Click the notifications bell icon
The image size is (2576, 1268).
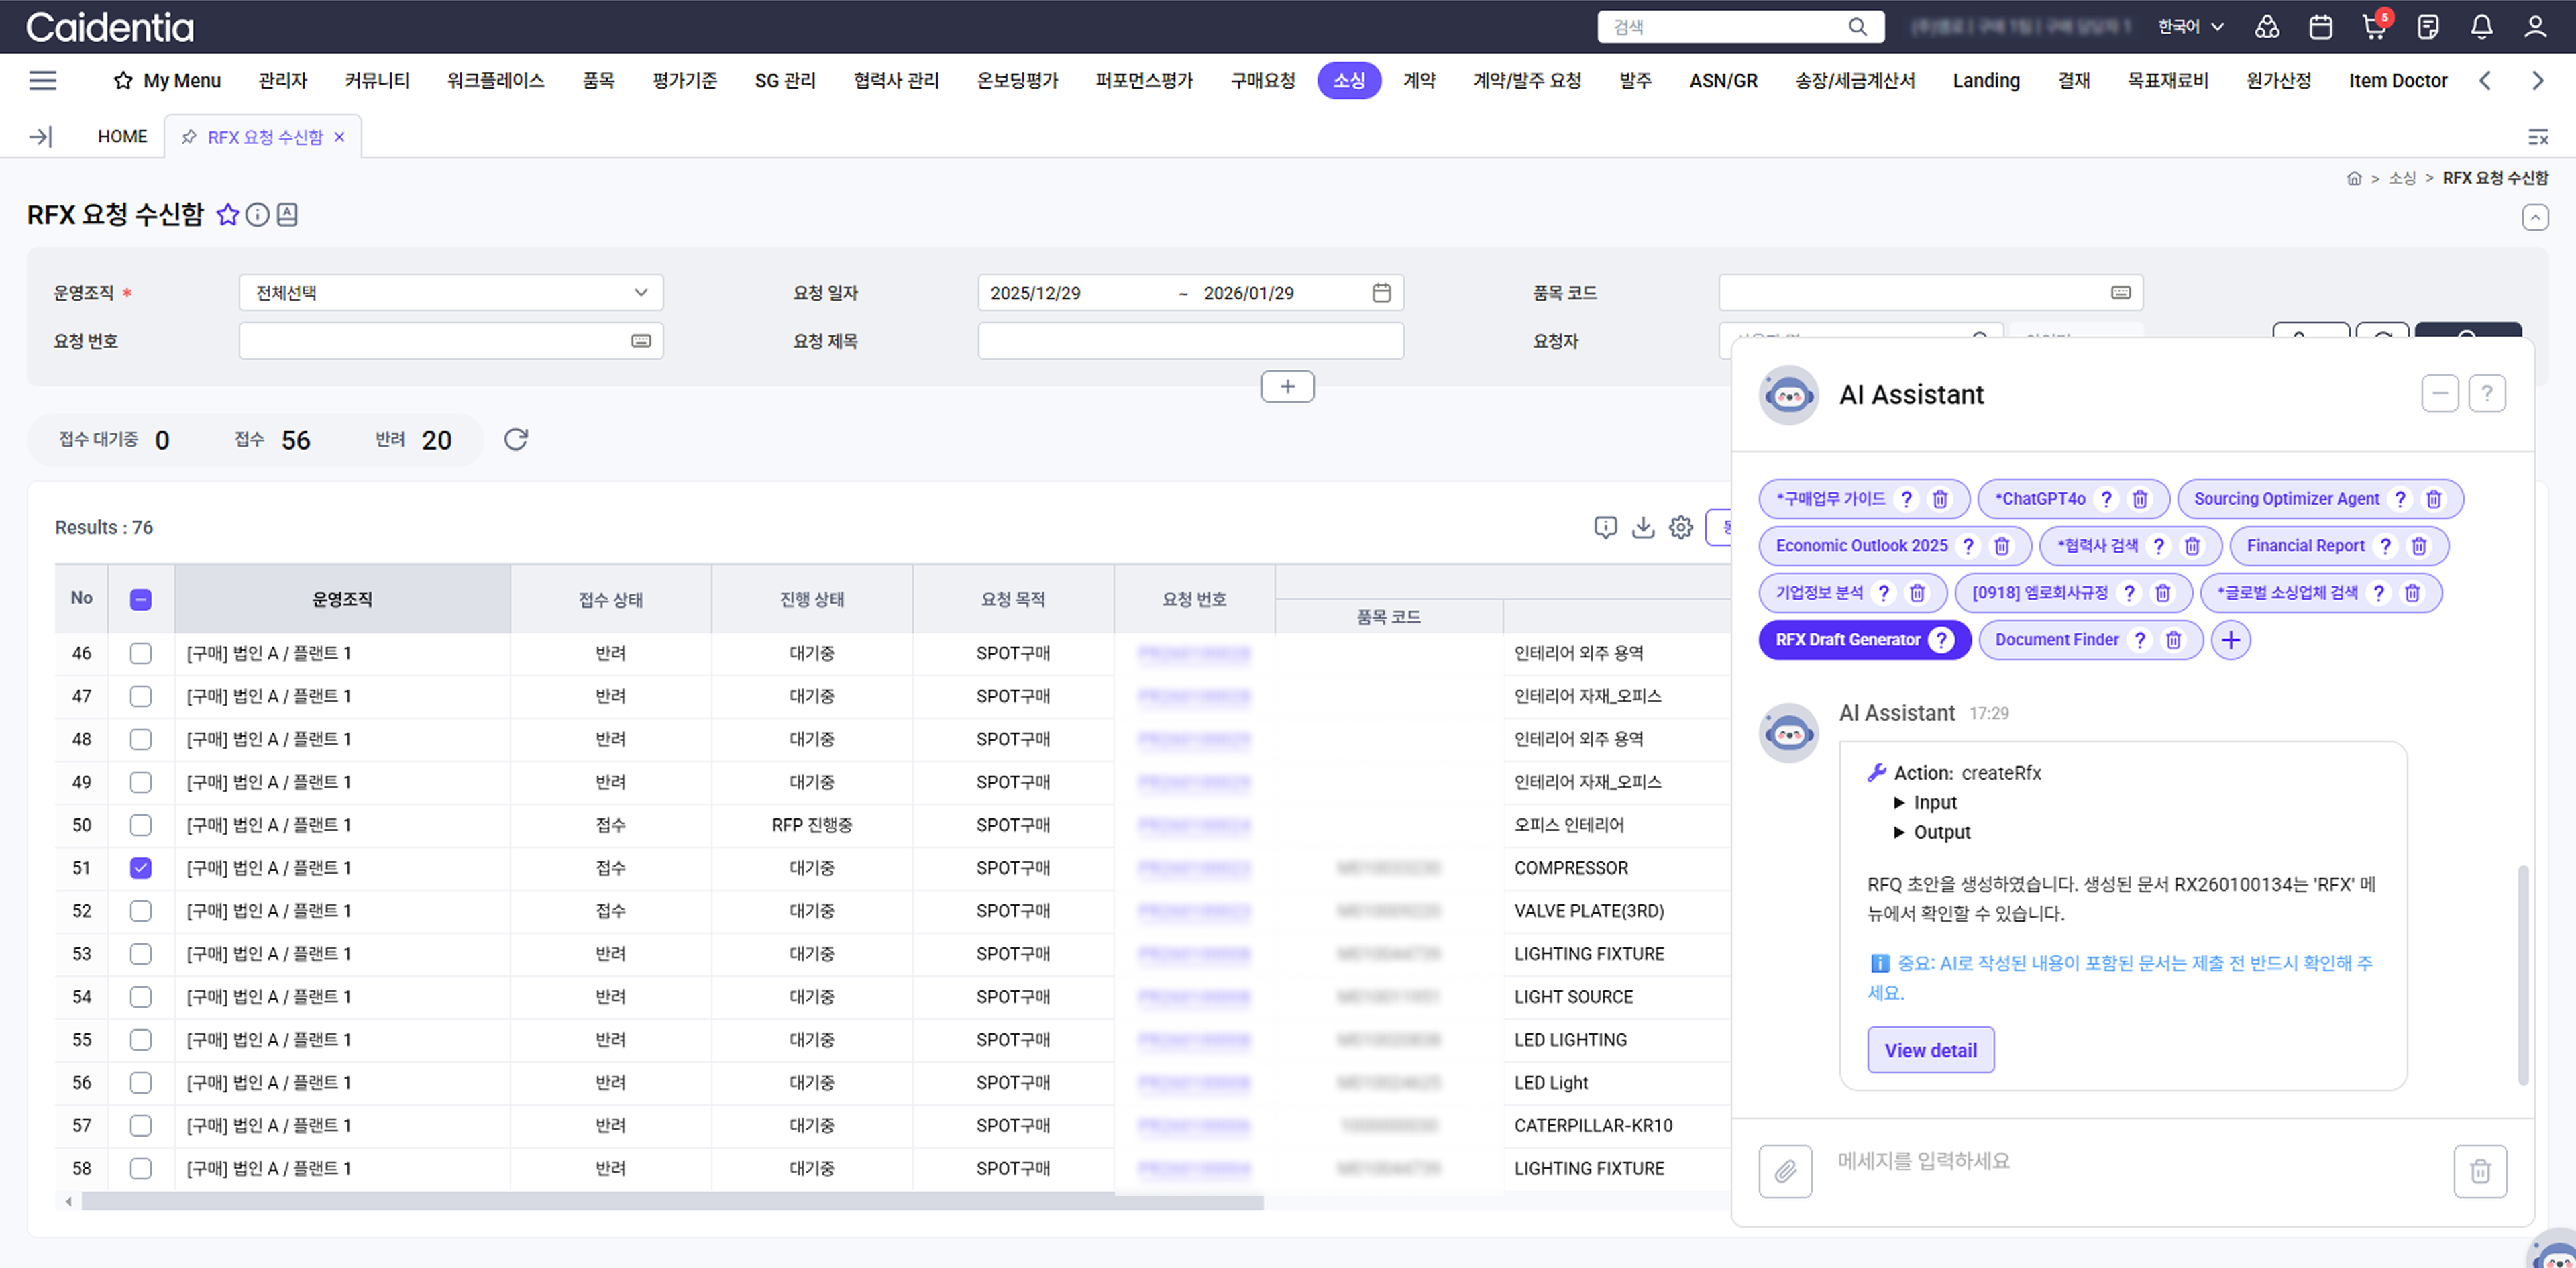tap(2481, 27)
